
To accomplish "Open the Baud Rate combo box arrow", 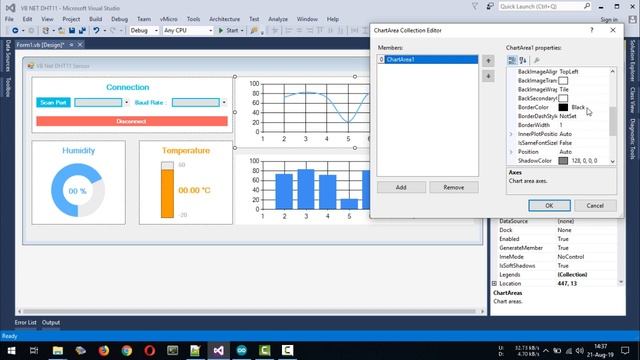I will 224,102.
